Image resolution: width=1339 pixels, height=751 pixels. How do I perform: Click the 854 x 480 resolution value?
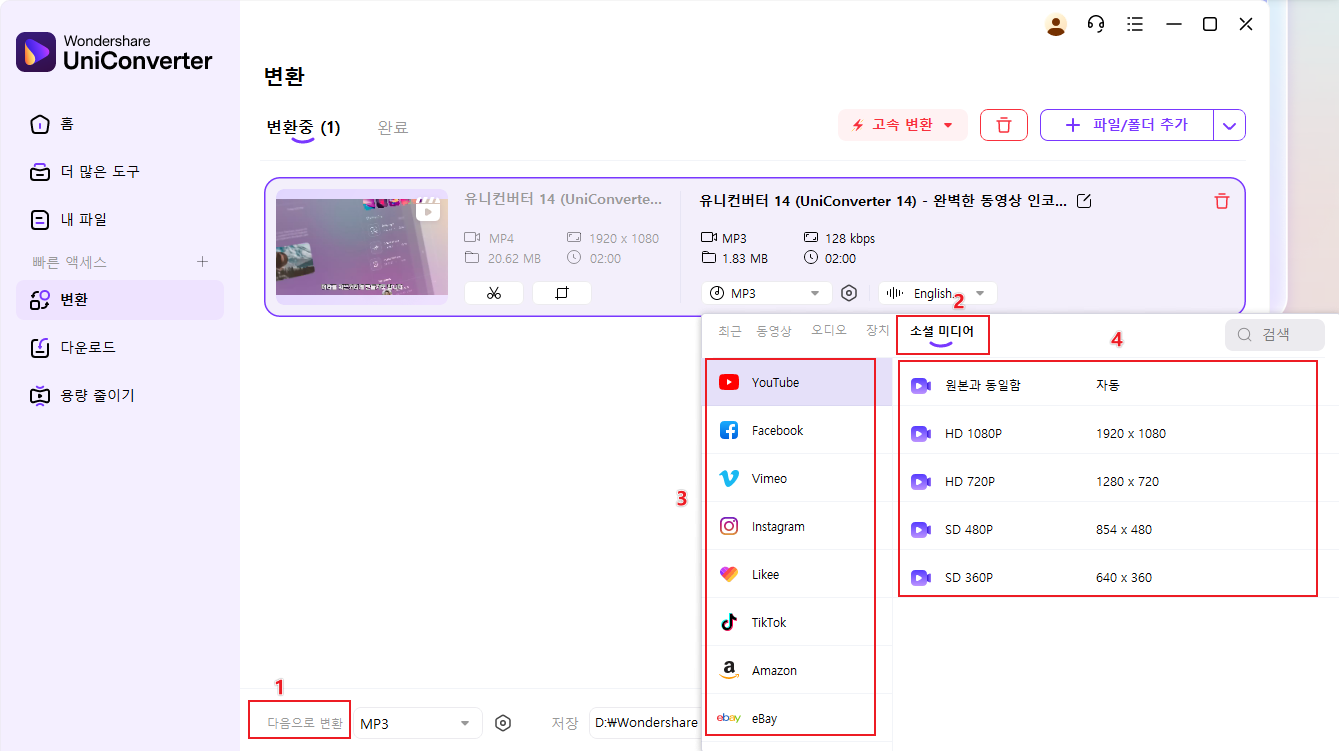coord(1124,529)
